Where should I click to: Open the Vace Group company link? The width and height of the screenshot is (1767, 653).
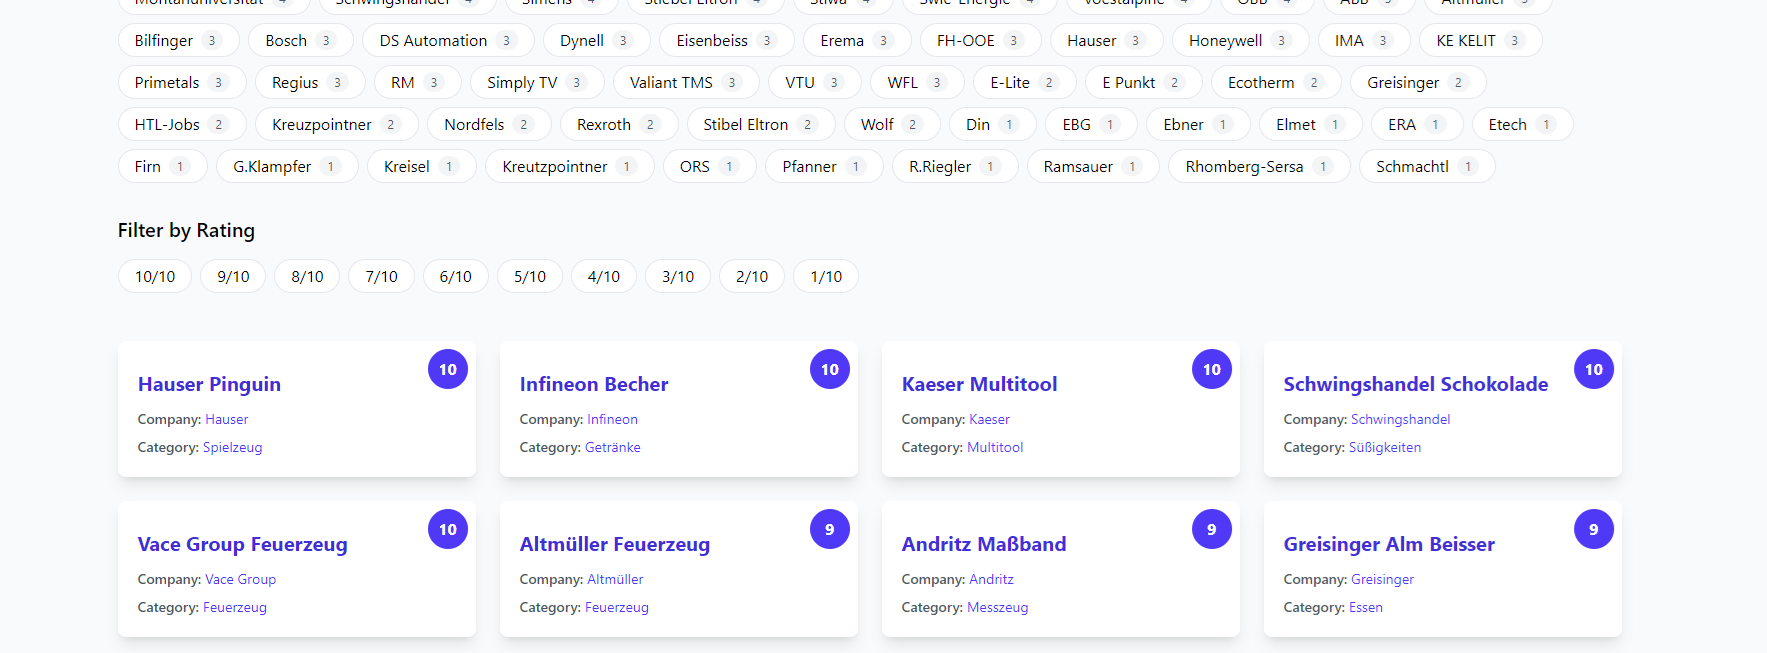coord(240,580)
